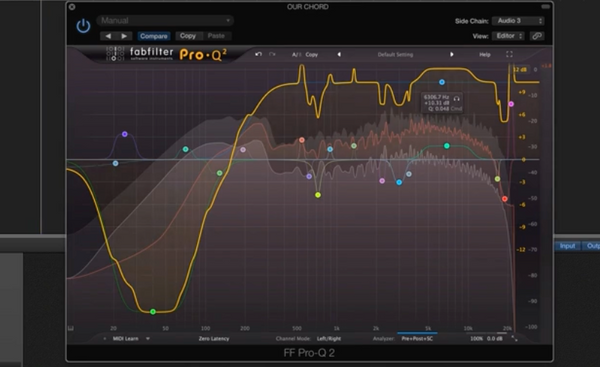Select the yellow-green notch node near 700 Hz

[318, 195]
